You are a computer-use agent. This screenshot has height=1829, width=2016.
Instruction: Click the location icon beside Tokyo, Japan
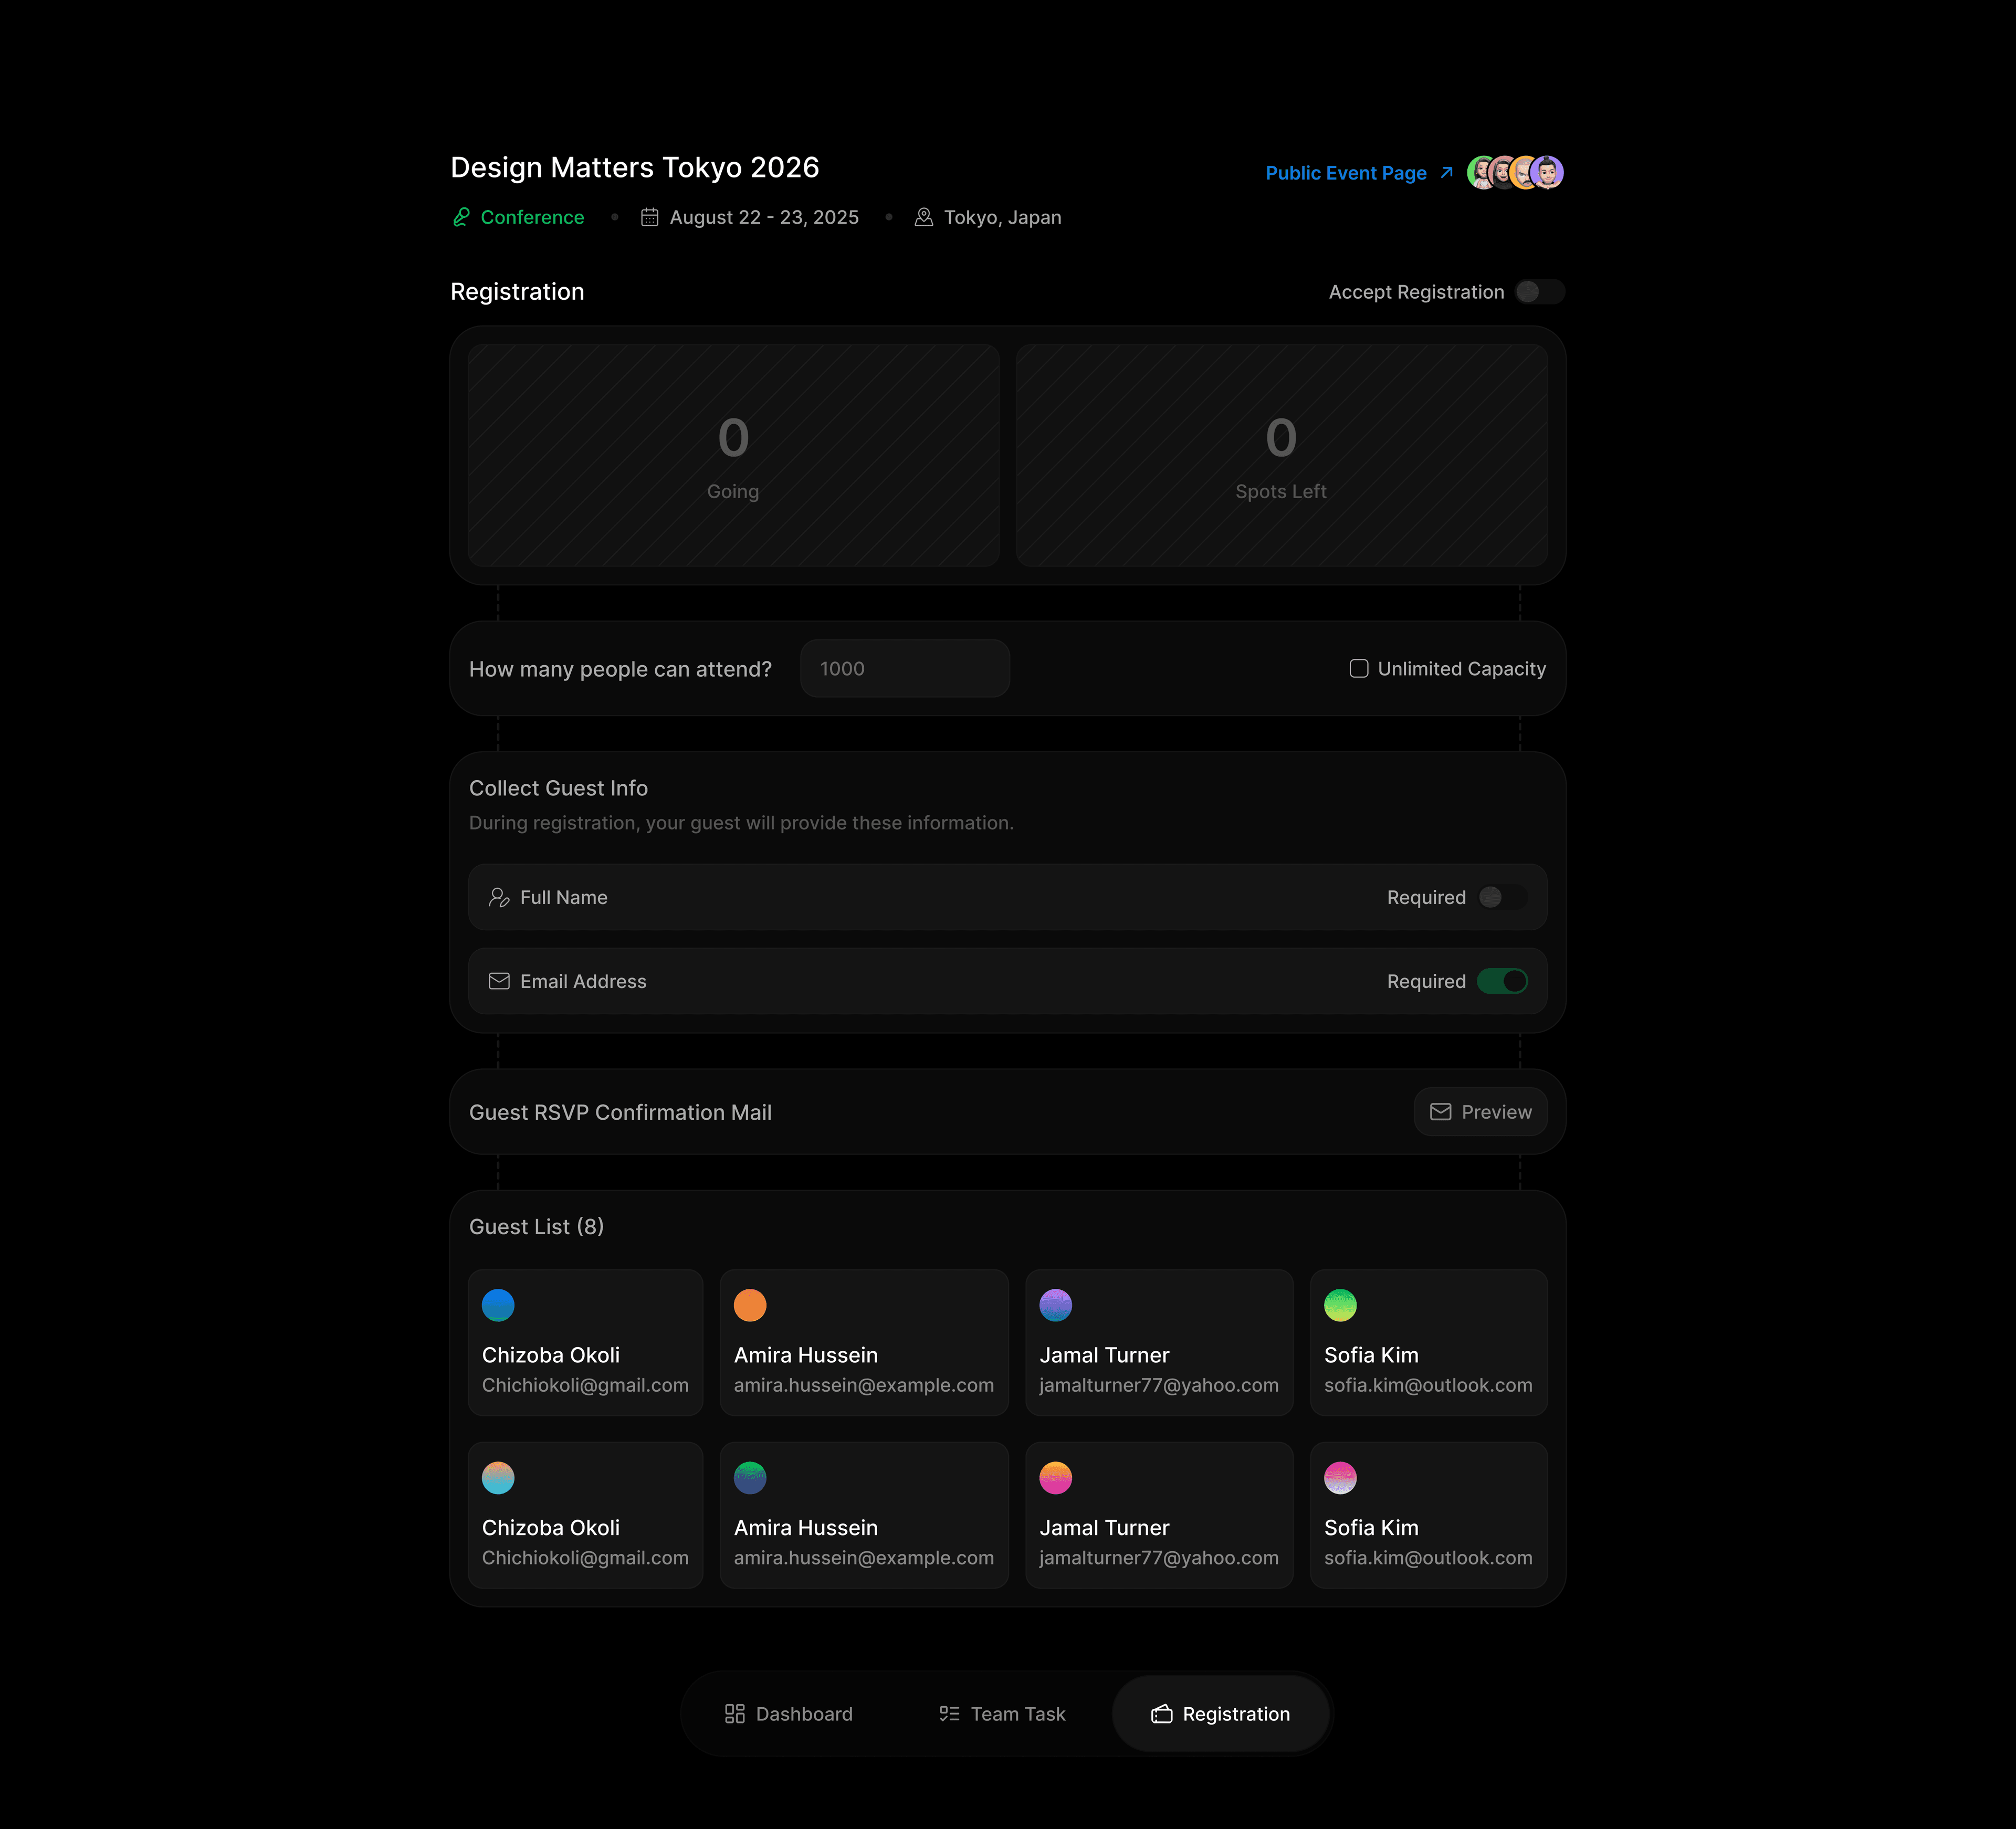coord(923,217)
